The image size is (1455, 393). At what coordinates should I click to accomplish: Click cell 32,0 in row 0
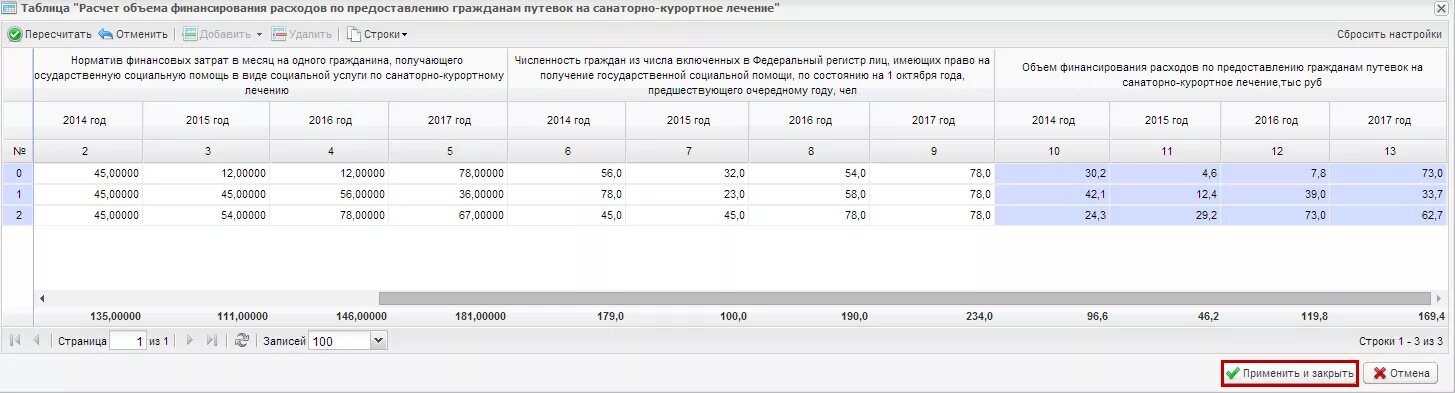coord(688,173)
